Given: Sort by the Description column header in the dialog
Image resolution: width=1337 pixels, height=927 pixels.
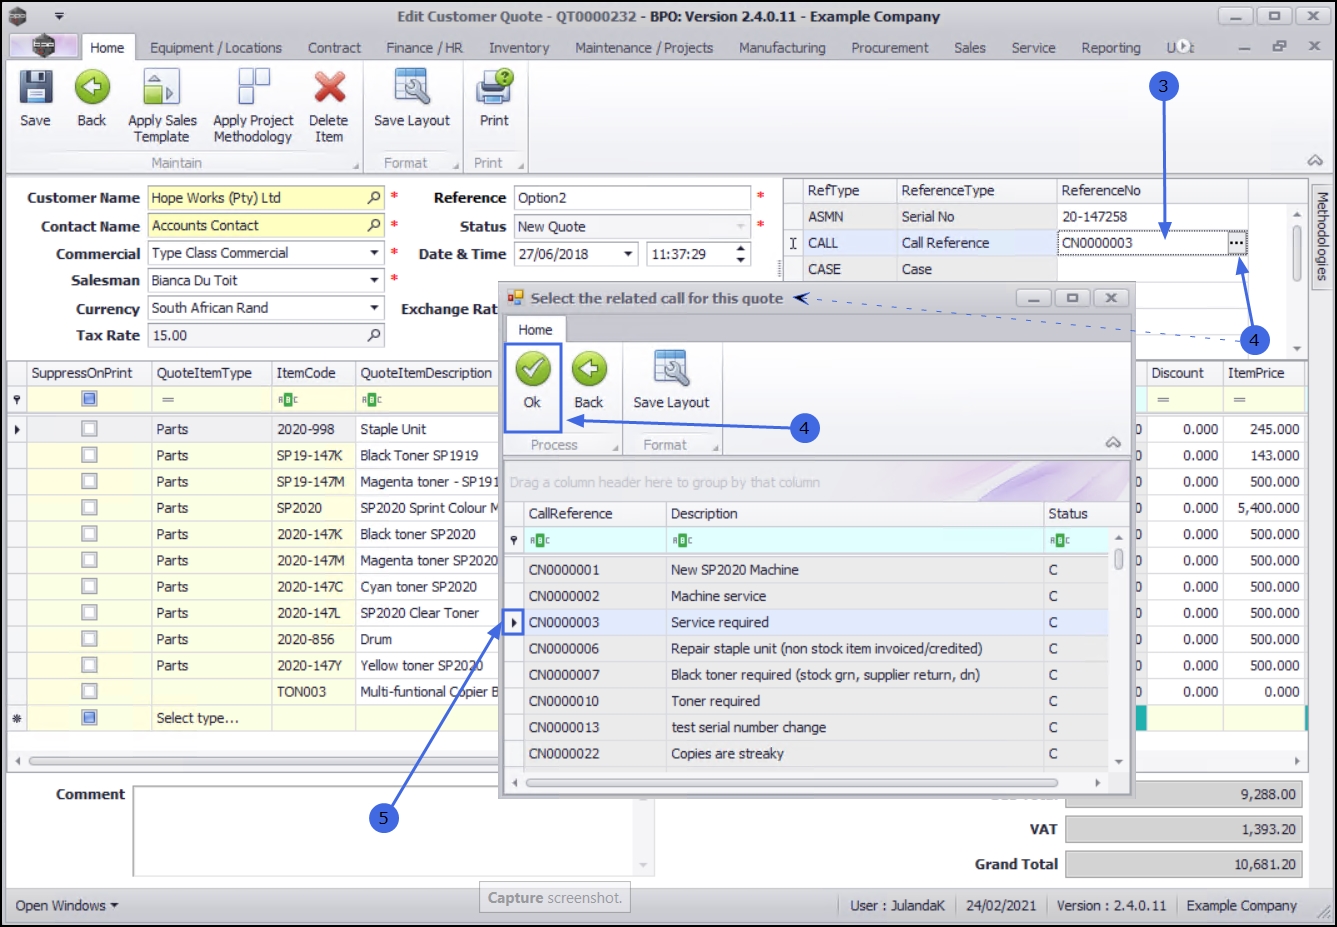Looking at the screenshot, I should click(855, 513).
